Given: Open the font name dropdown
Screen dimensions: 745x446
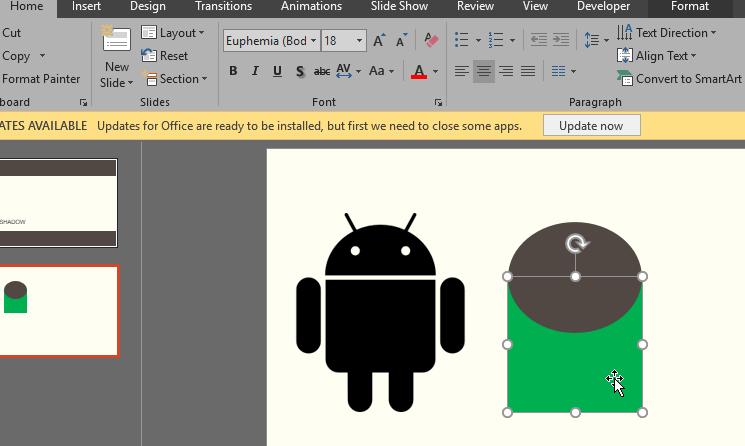Looking at the screenshot, I should [x=314, y=41].
